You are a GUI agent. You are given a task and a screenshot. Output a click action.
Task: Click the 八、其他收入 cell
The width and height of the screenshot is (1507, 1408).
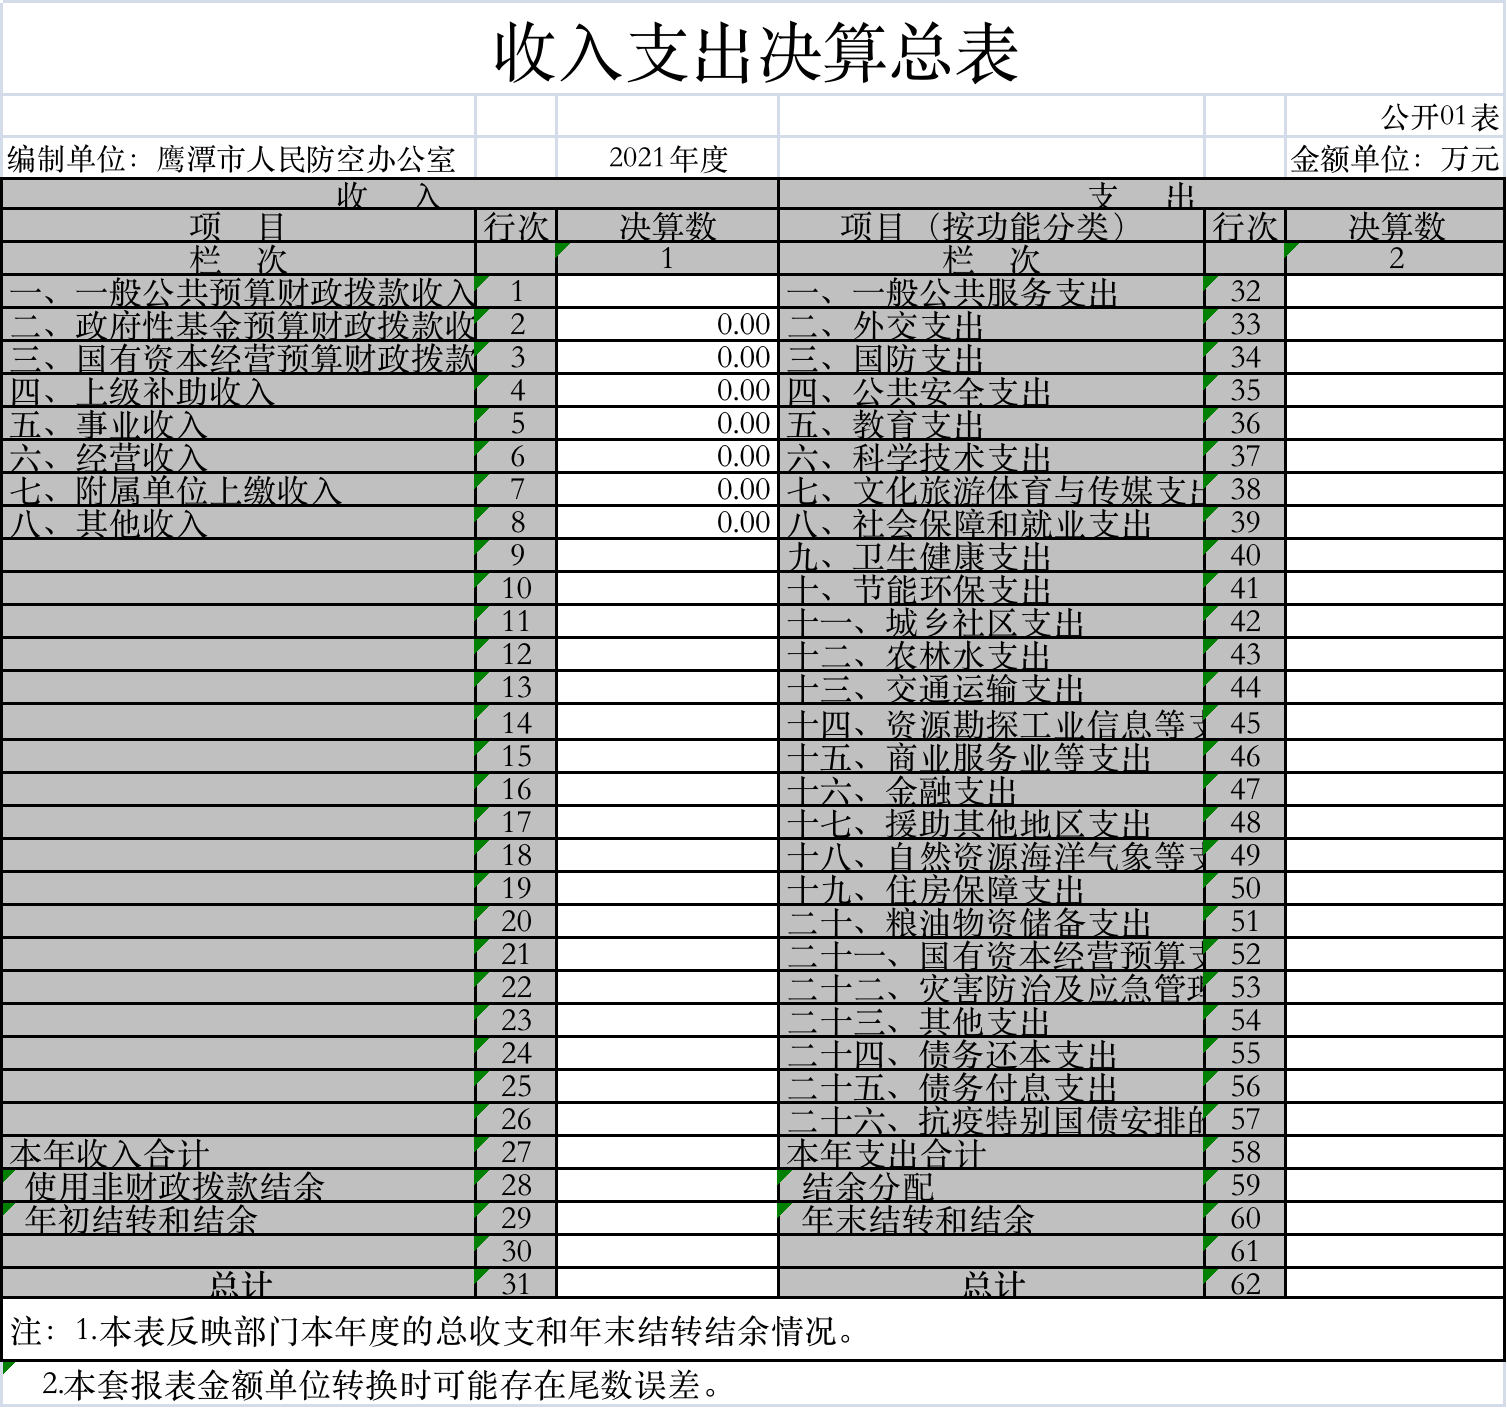click(x=239, y=523)
